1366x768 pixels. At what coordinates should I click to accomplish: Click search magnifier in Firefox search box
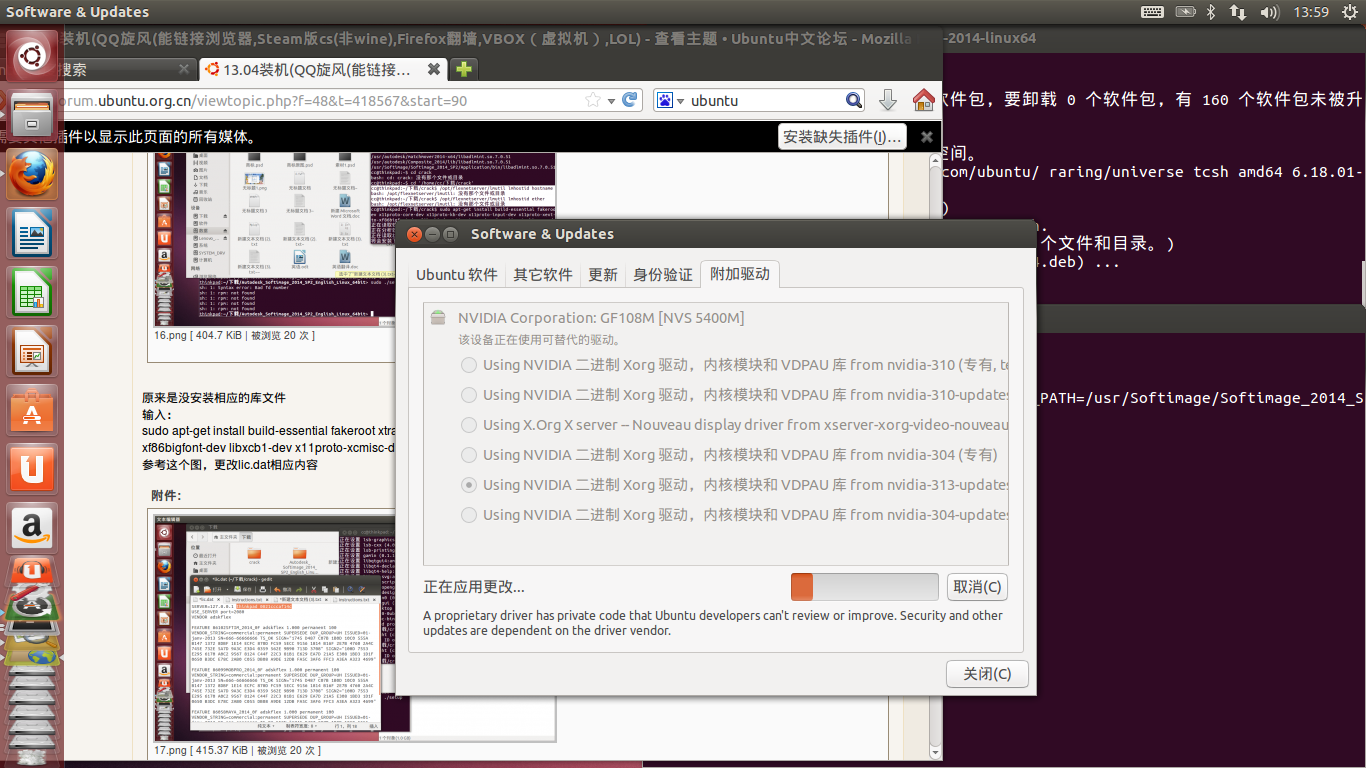tap(854, 100)
